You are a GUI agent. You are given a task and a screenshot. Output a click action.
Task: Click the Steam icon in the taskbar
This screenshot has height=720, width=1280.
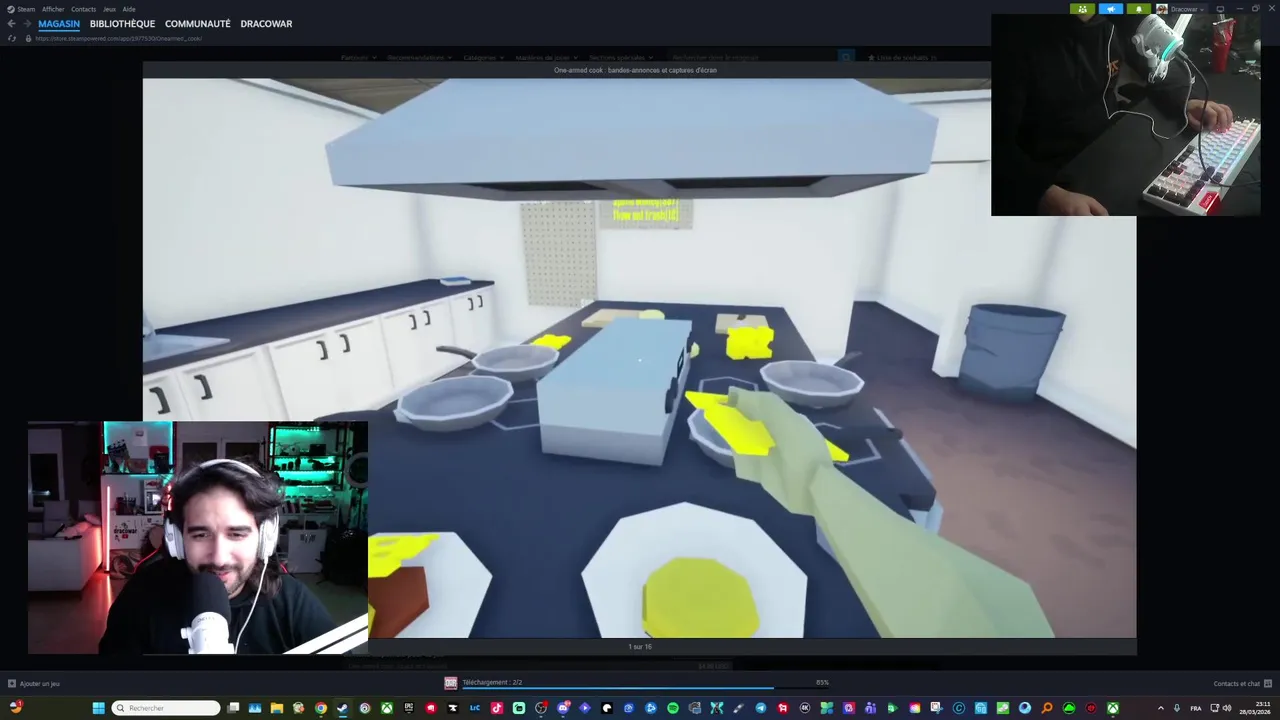click(342, 708)
